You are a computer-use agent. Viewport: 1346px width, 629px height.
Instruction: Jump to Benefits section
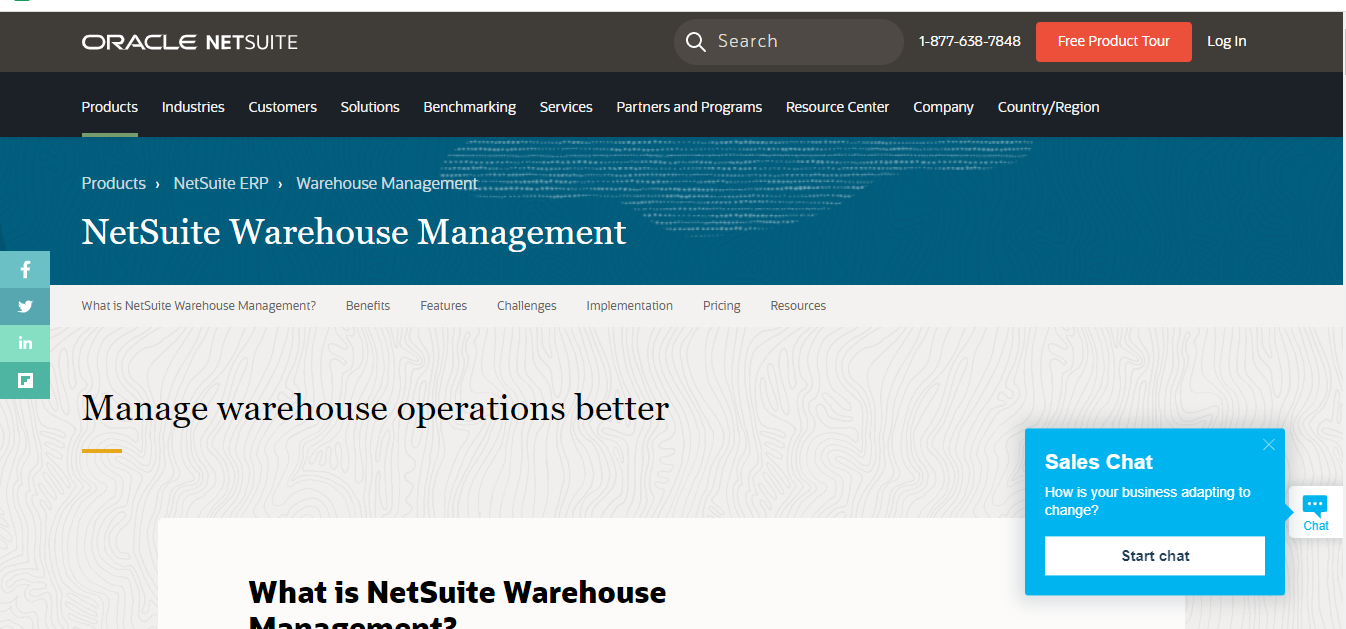pos(368,306)
